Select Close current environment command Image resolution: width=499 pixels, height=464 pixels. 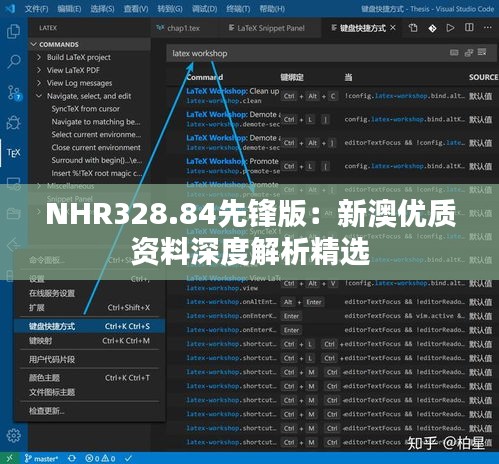96,148
